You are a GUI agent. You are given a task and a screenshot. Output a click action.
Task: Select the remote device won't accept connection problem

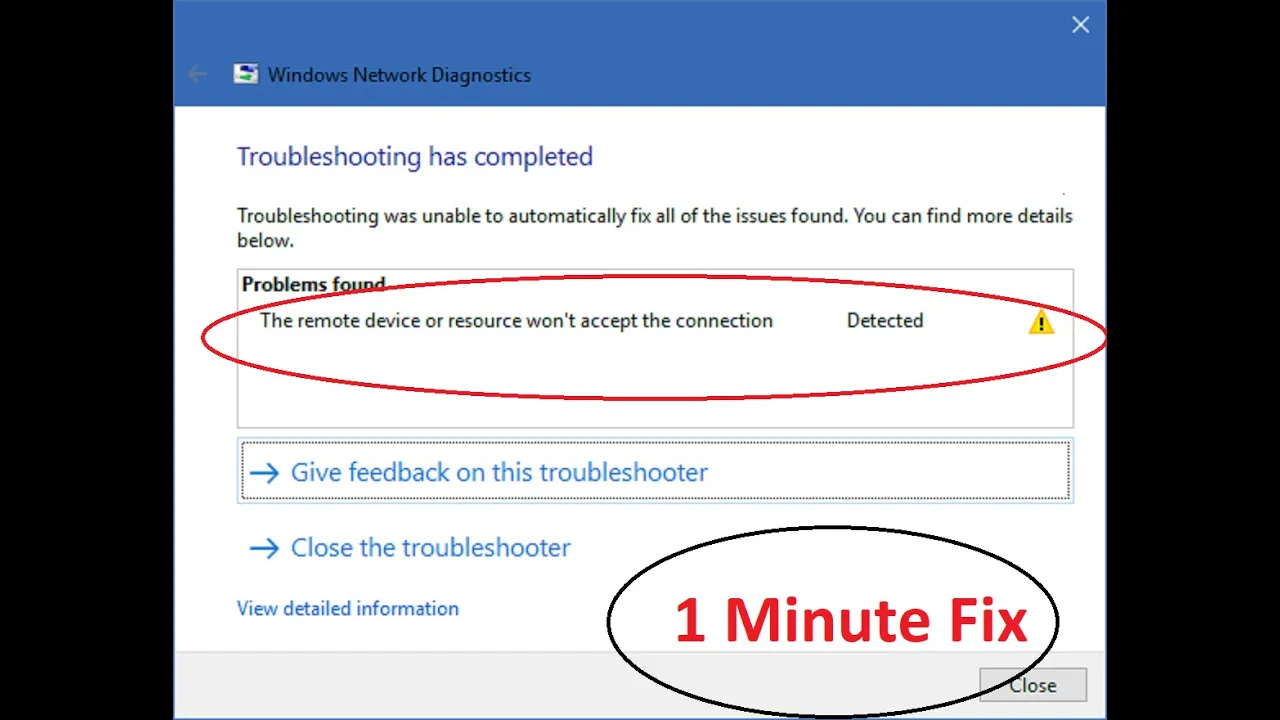point(516,320)
